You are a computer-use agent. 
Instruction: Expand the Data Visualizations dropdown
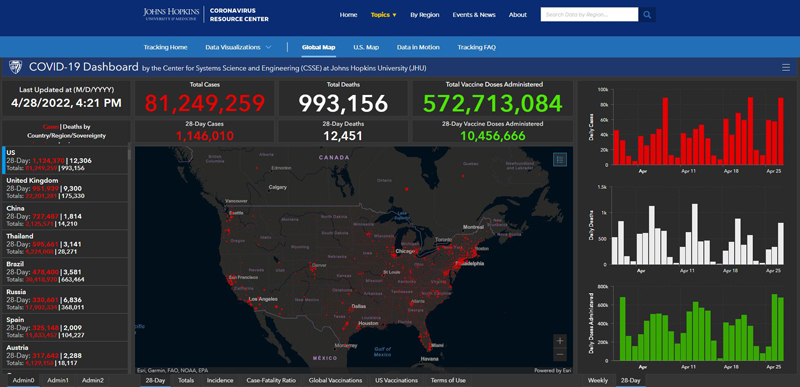(238, 47)
